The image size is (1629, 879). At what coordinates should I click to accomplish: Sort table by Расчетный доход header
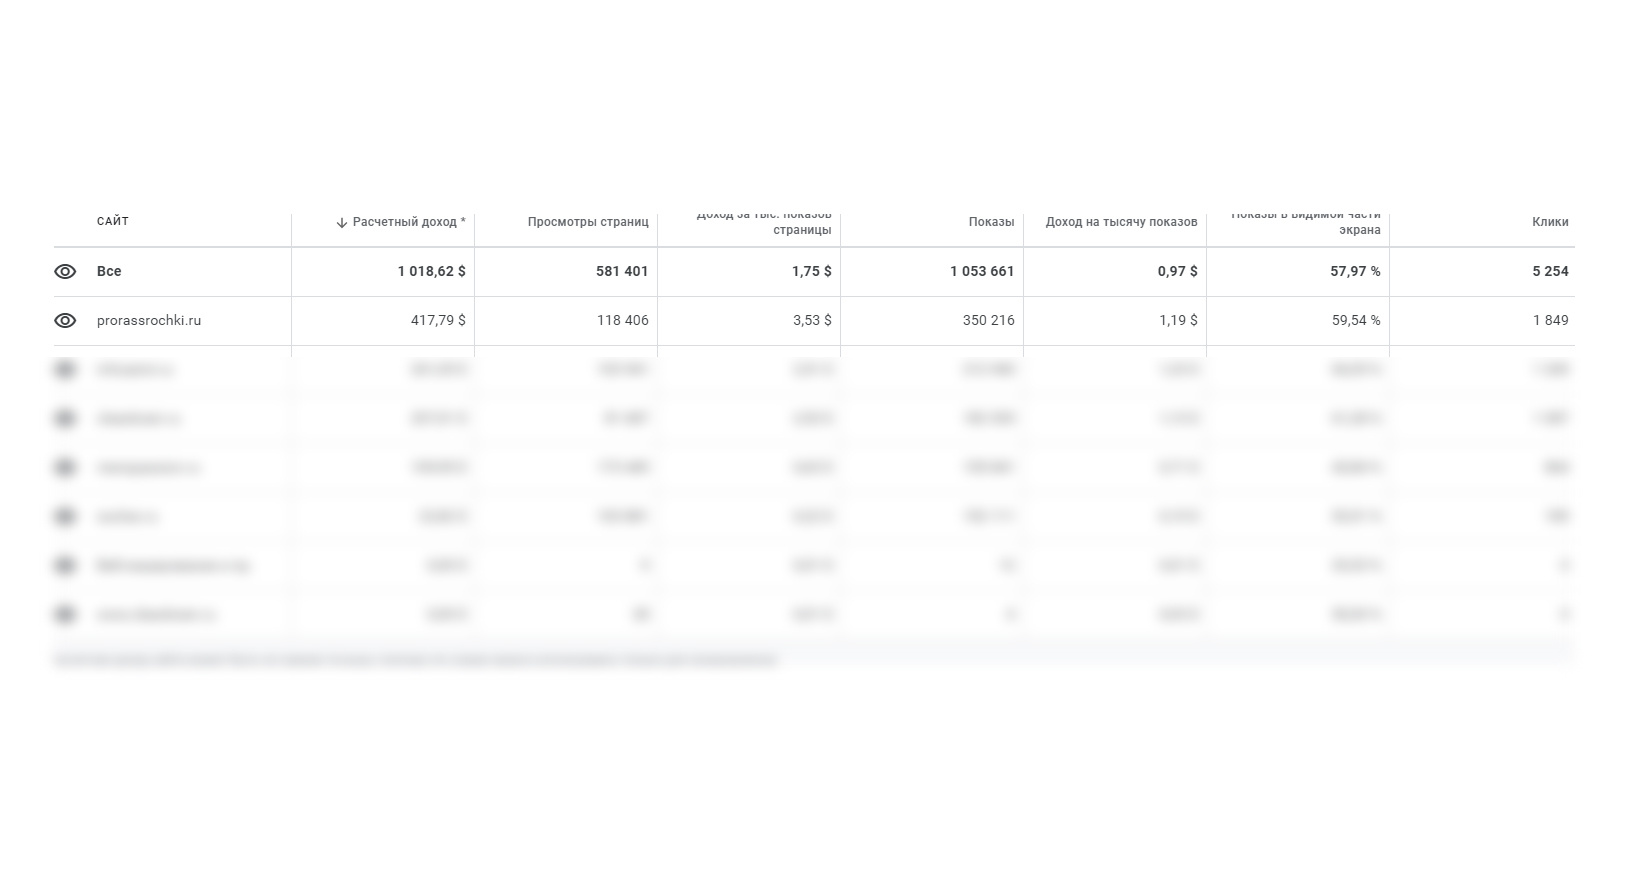click(409, 222)
